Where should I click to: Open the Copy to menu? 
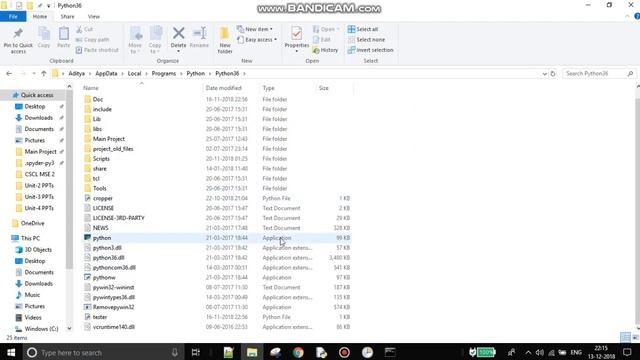pos(155,40)
